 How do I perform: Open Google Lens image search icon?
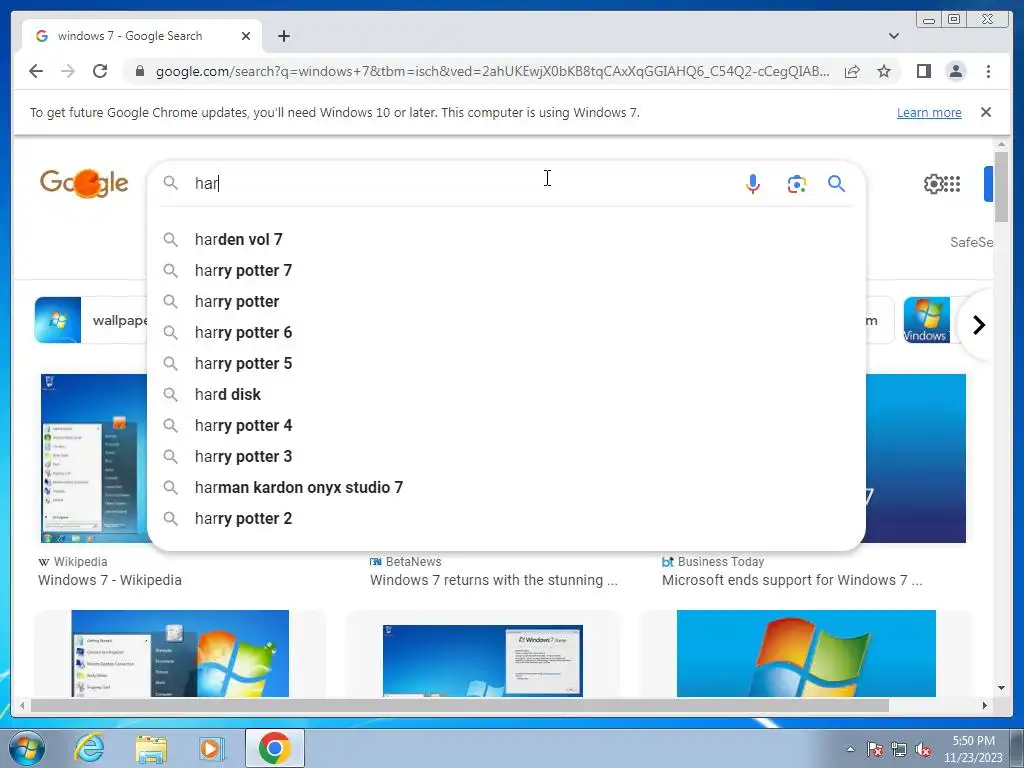tap(796, 184)
